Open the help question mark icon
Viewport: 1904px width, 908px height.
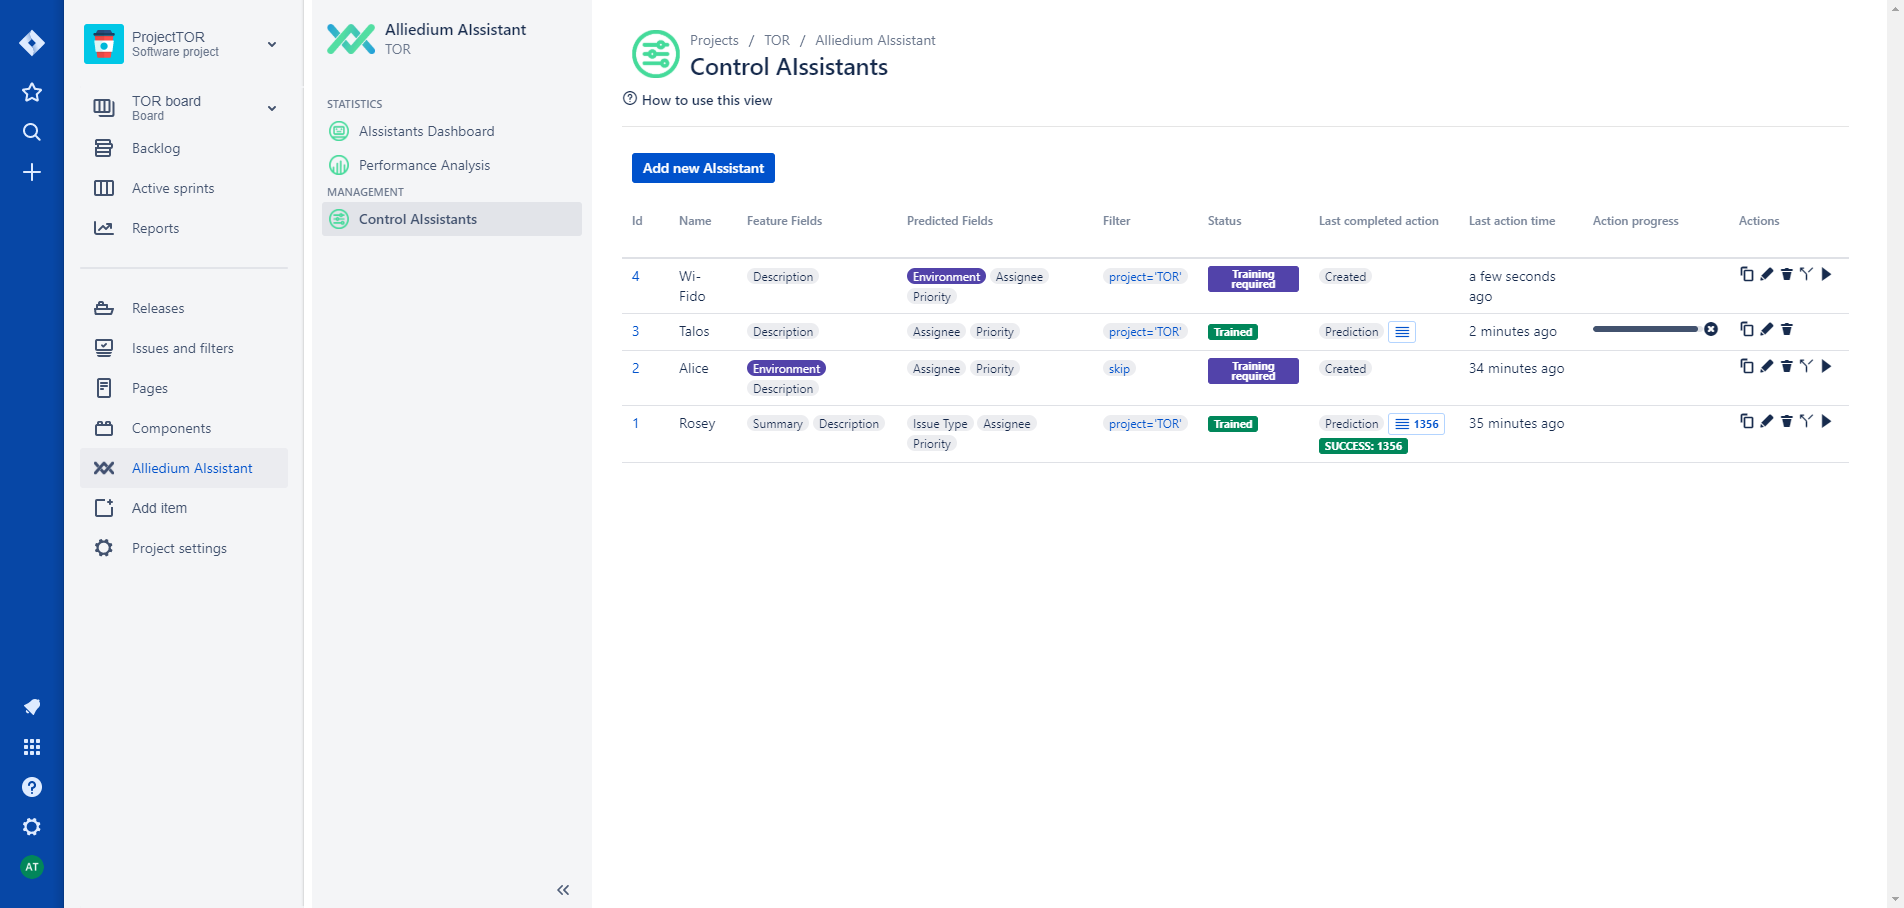[32, 787]
